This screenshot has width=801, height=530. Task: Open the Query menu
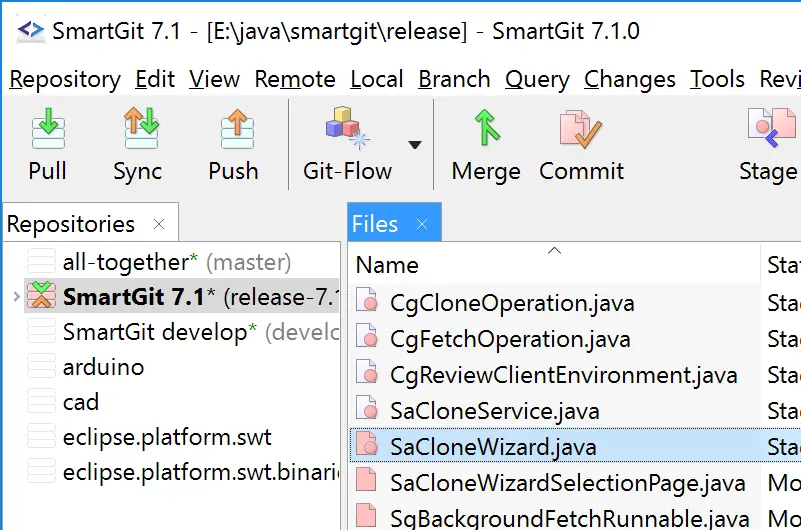[x=537, y=80]
